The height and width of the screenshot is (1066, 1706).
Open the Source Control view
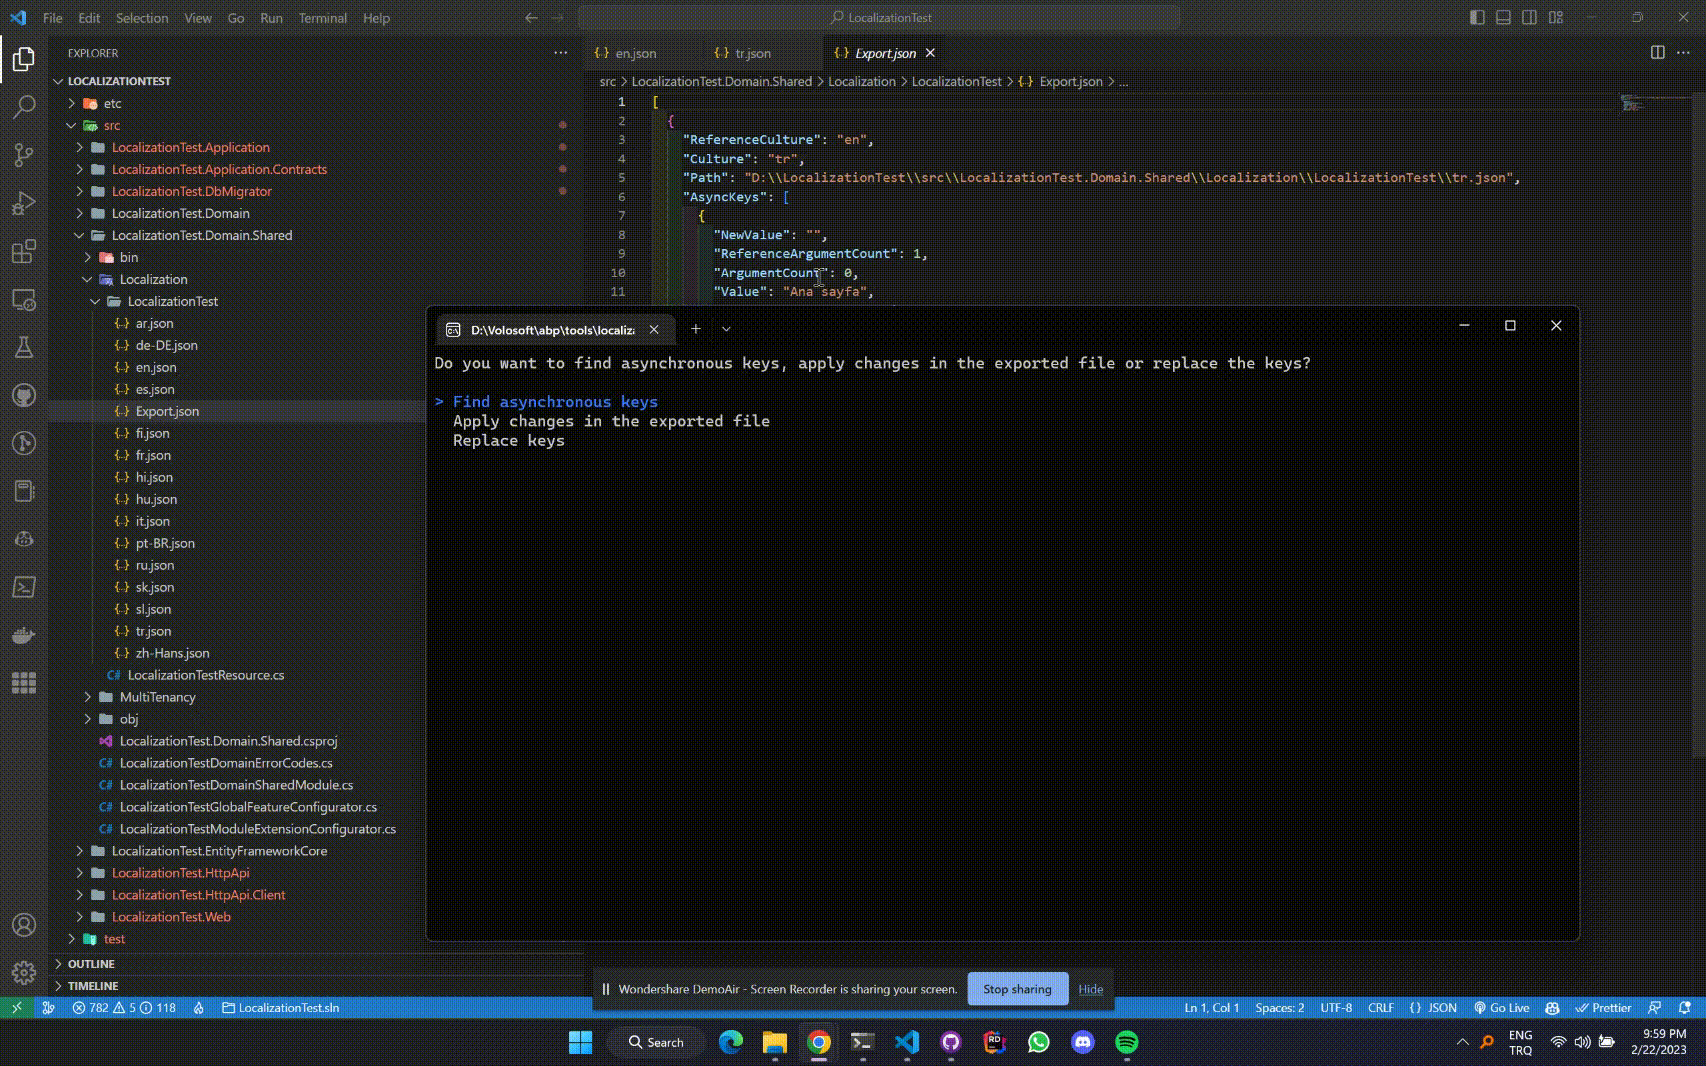click(x=24, y=154)
